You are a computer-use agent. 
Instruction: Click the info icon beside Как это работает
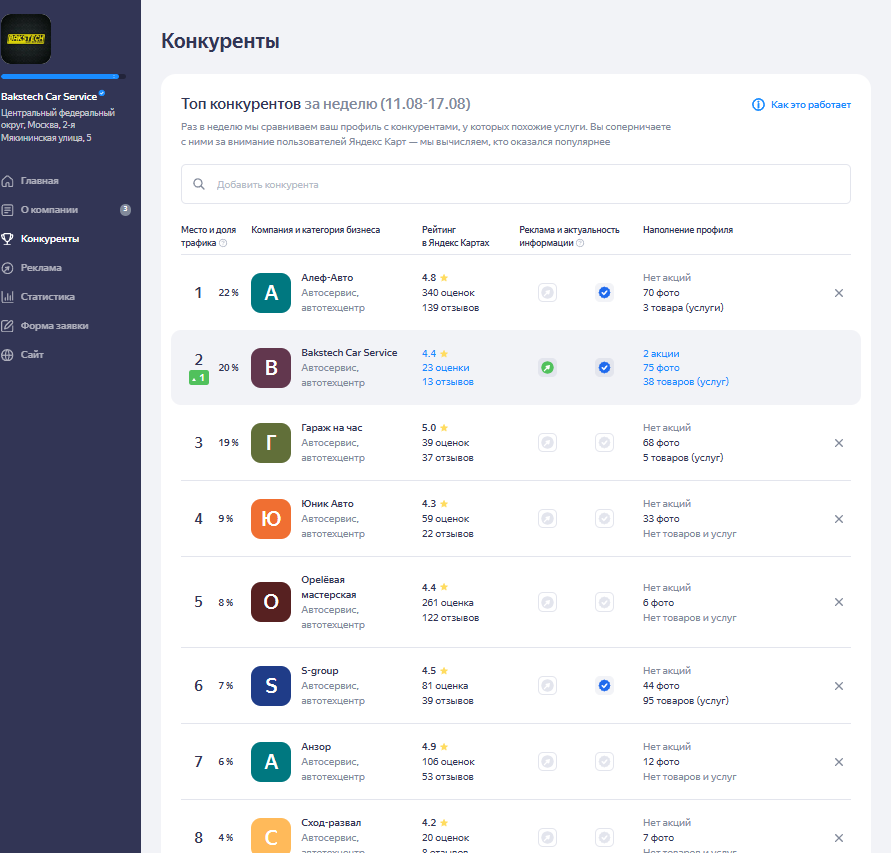coord(758,105)
